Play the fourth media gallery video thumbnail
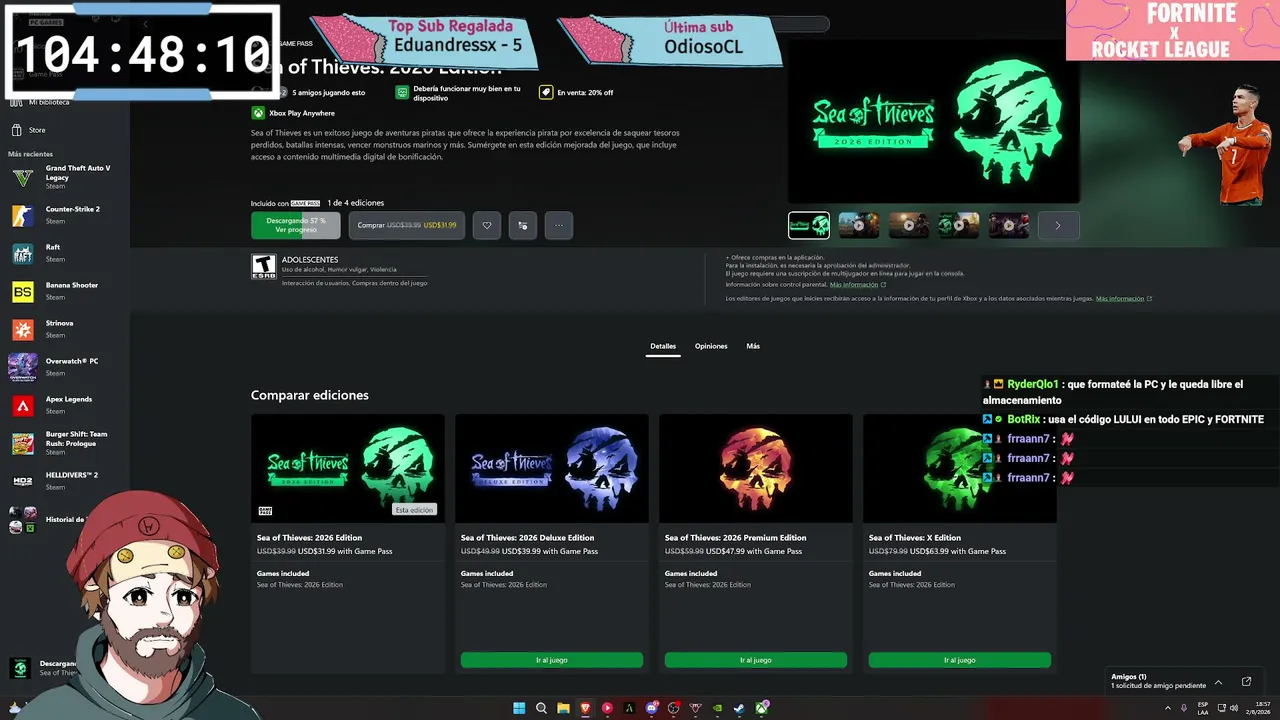The width and height of the screenshot is (1280, 720). pos(959,225)
